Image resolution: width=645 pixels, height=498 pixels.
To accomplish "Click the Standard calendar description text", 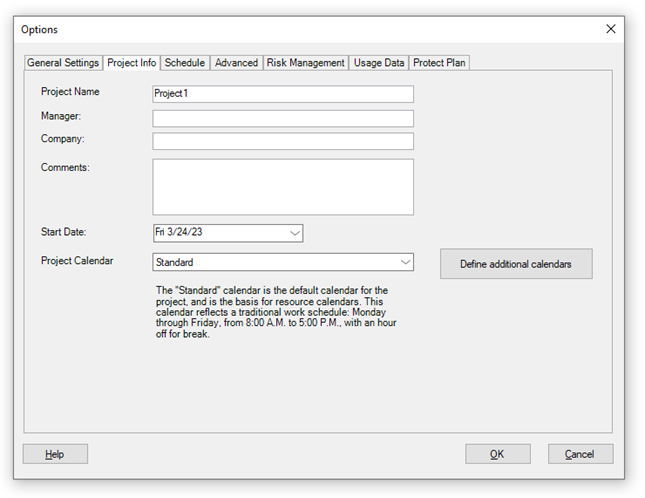I will coord(277,312).
